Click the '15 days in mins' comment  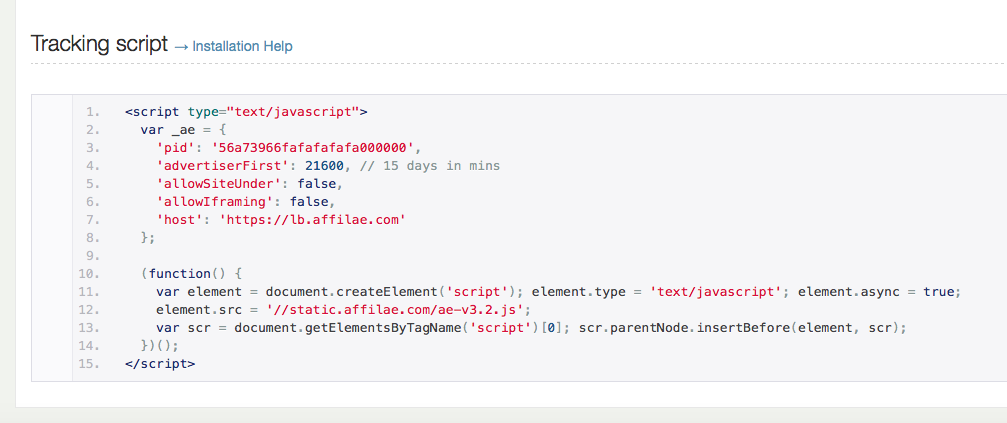click(x=430, y=166)
